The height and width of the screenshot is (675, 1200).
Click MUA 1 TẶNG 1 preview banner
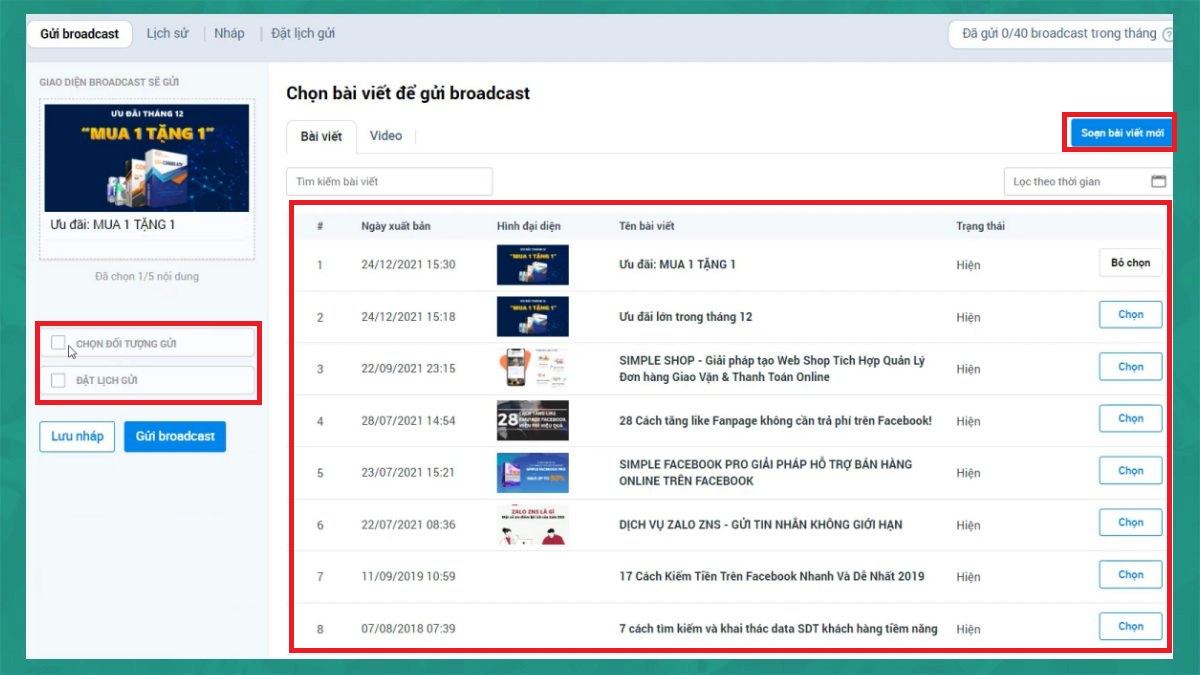pyautogui.click(x=146, y=157)
